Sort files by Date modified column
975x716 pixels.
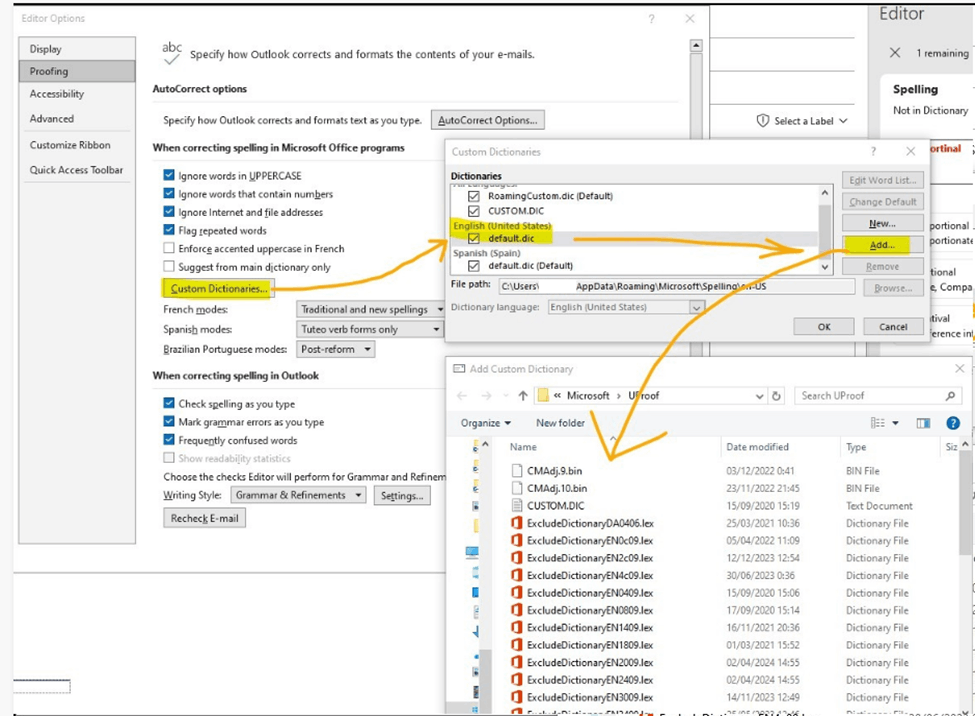757,447
